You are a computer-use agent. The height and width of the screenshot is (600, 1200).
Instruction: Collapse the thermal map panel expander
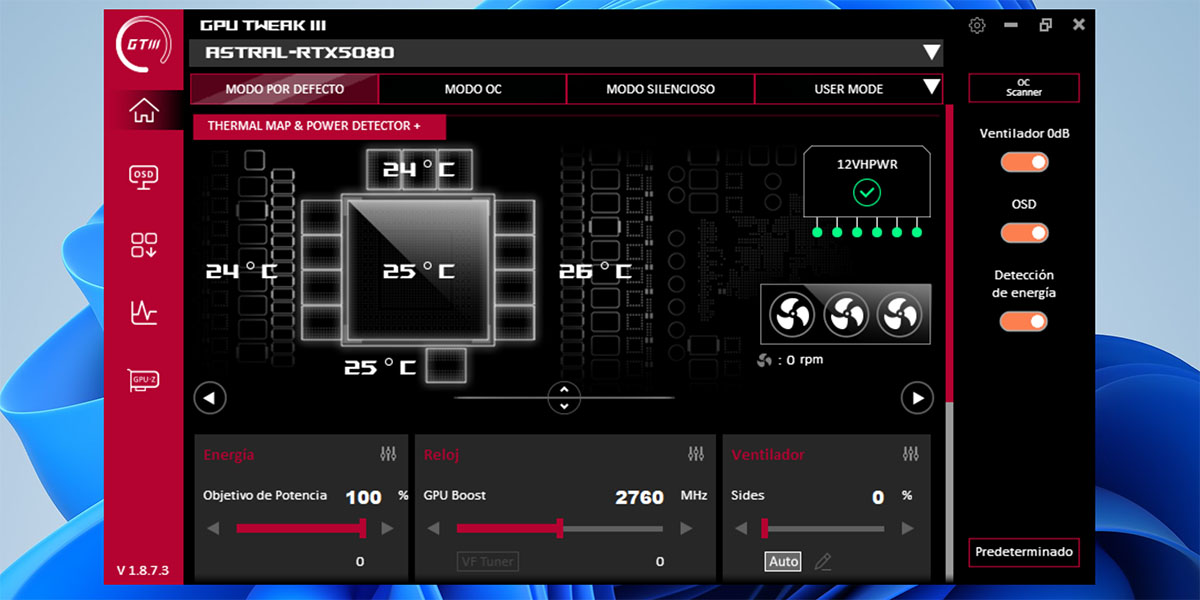(x=564, y=398)
